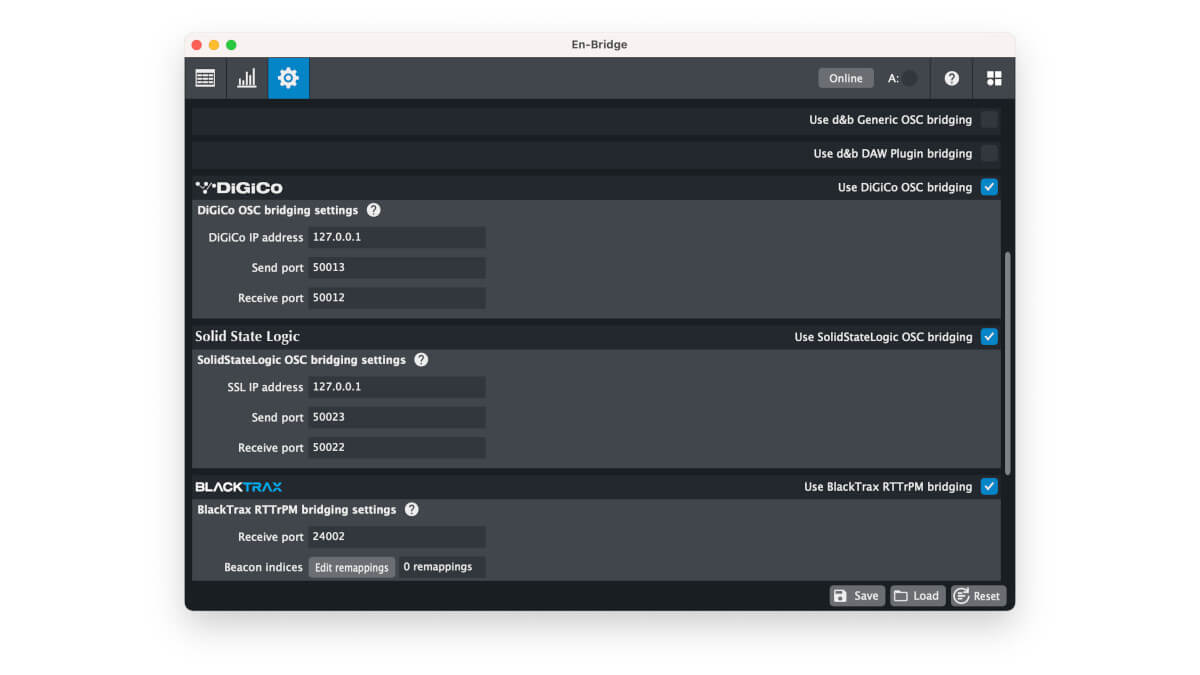Click the SSL IP address label

pyautogui.click(x=265, y=387)
